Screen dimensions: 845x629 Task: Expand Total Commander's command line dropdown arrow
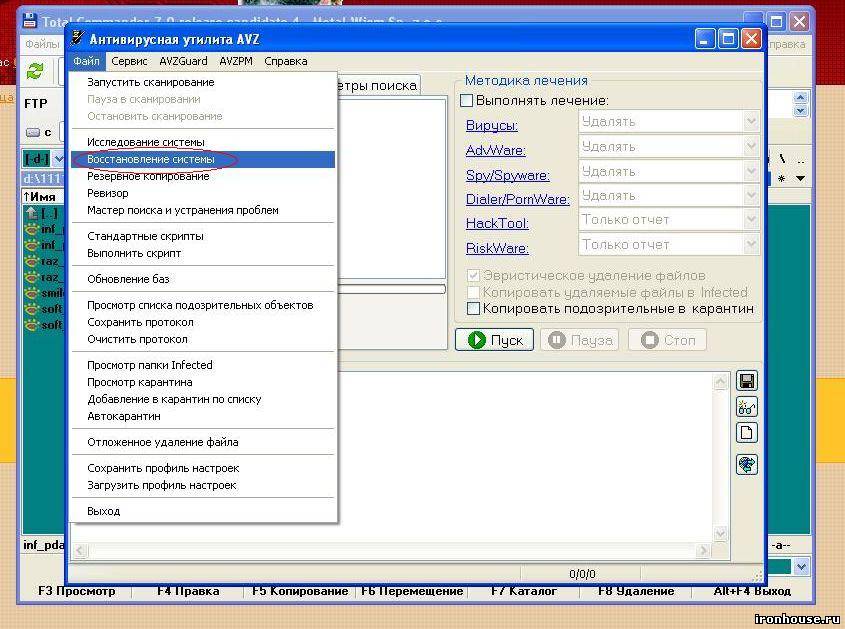click(801, 566)
